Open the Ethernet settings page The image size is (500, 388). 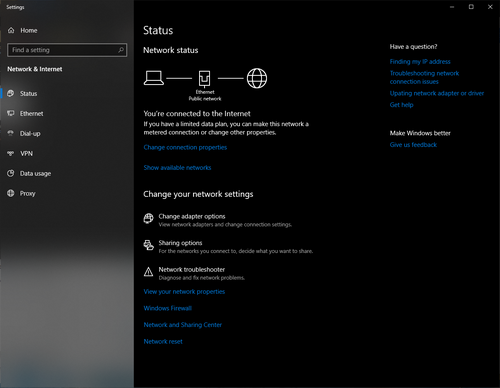point(67,113)
